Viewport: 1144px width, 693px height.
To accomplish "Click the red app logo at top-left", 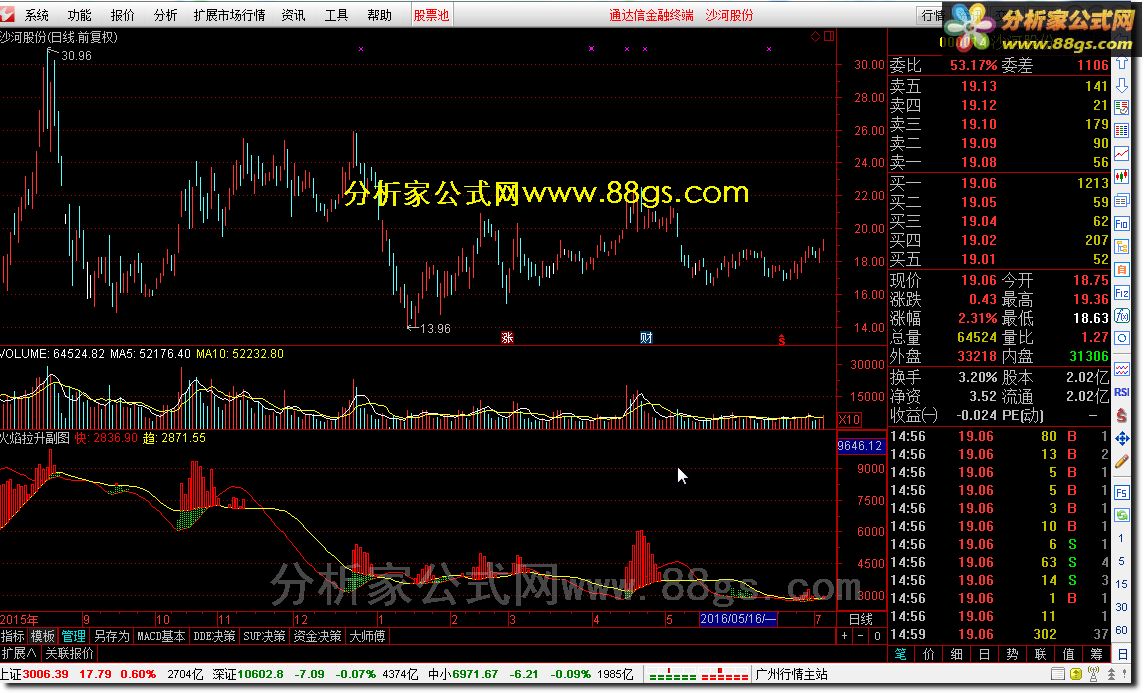I will coord(7,15).
